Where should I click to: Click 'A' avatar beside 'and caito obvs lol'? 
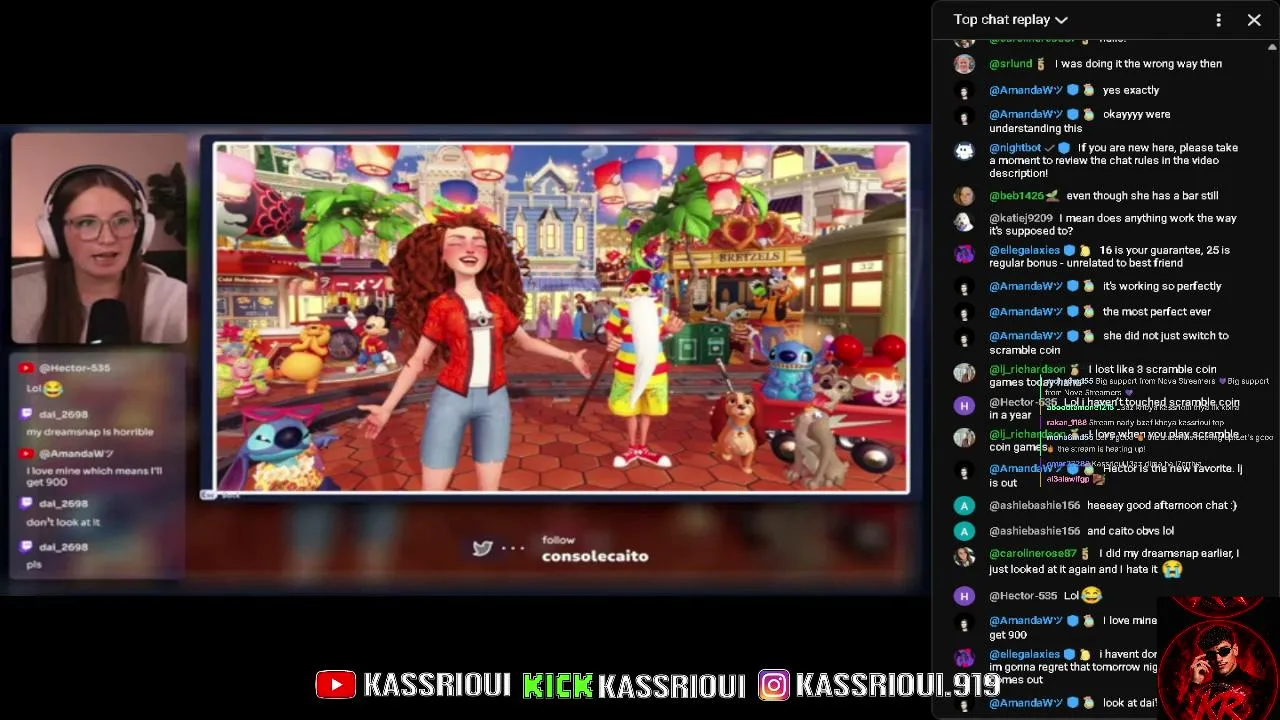point(964,531)
